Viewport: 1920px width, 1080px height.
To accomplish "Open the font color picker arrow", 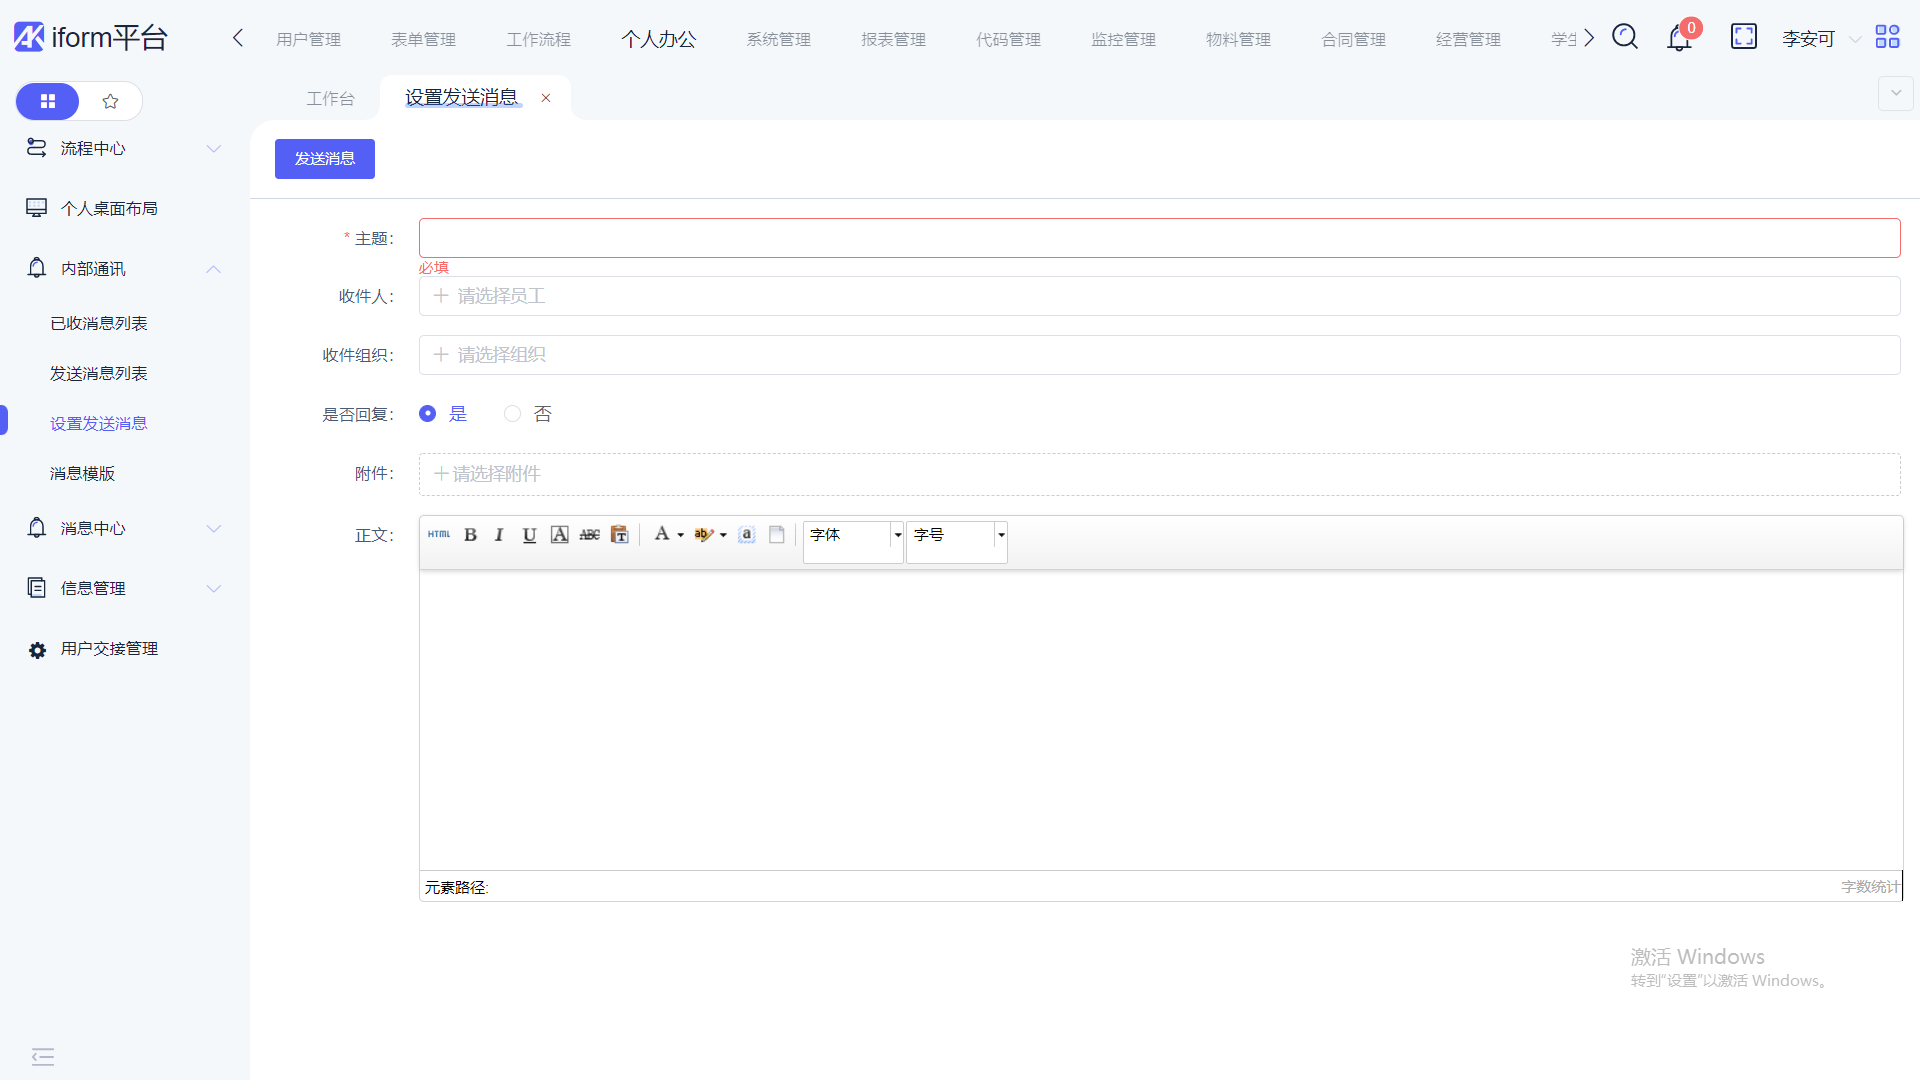I will pyautogui.click(x=681, y=535).
